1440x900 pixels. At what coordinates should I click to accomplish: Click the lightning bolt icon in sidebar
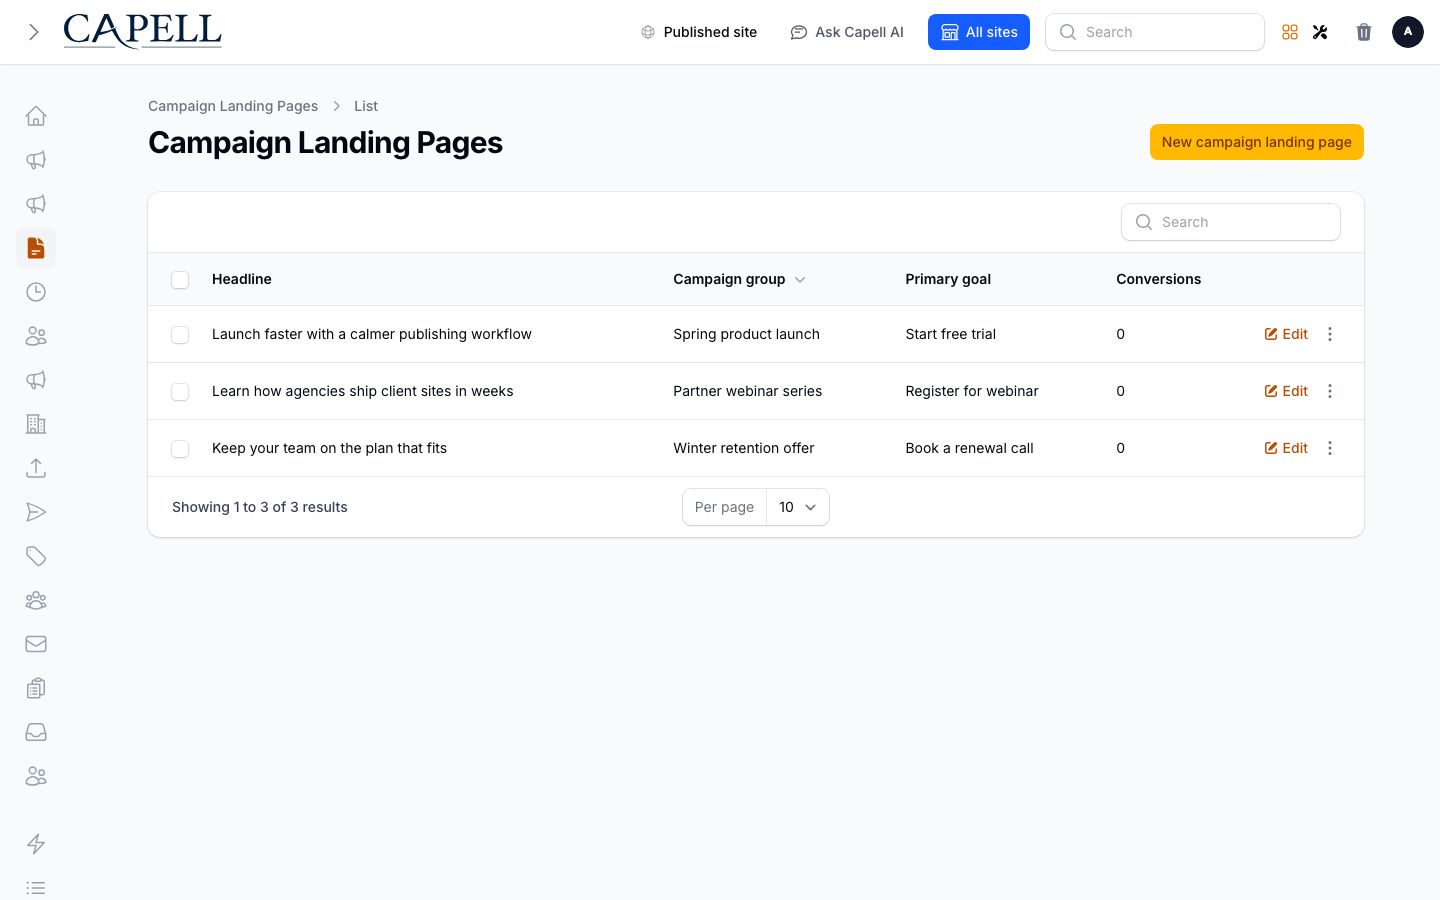click(36, 844)
